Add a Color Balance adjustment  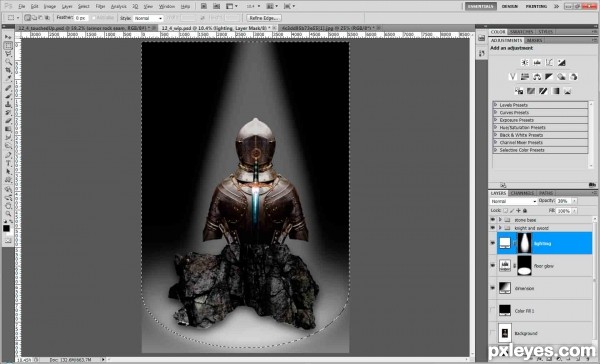[537, 77]
